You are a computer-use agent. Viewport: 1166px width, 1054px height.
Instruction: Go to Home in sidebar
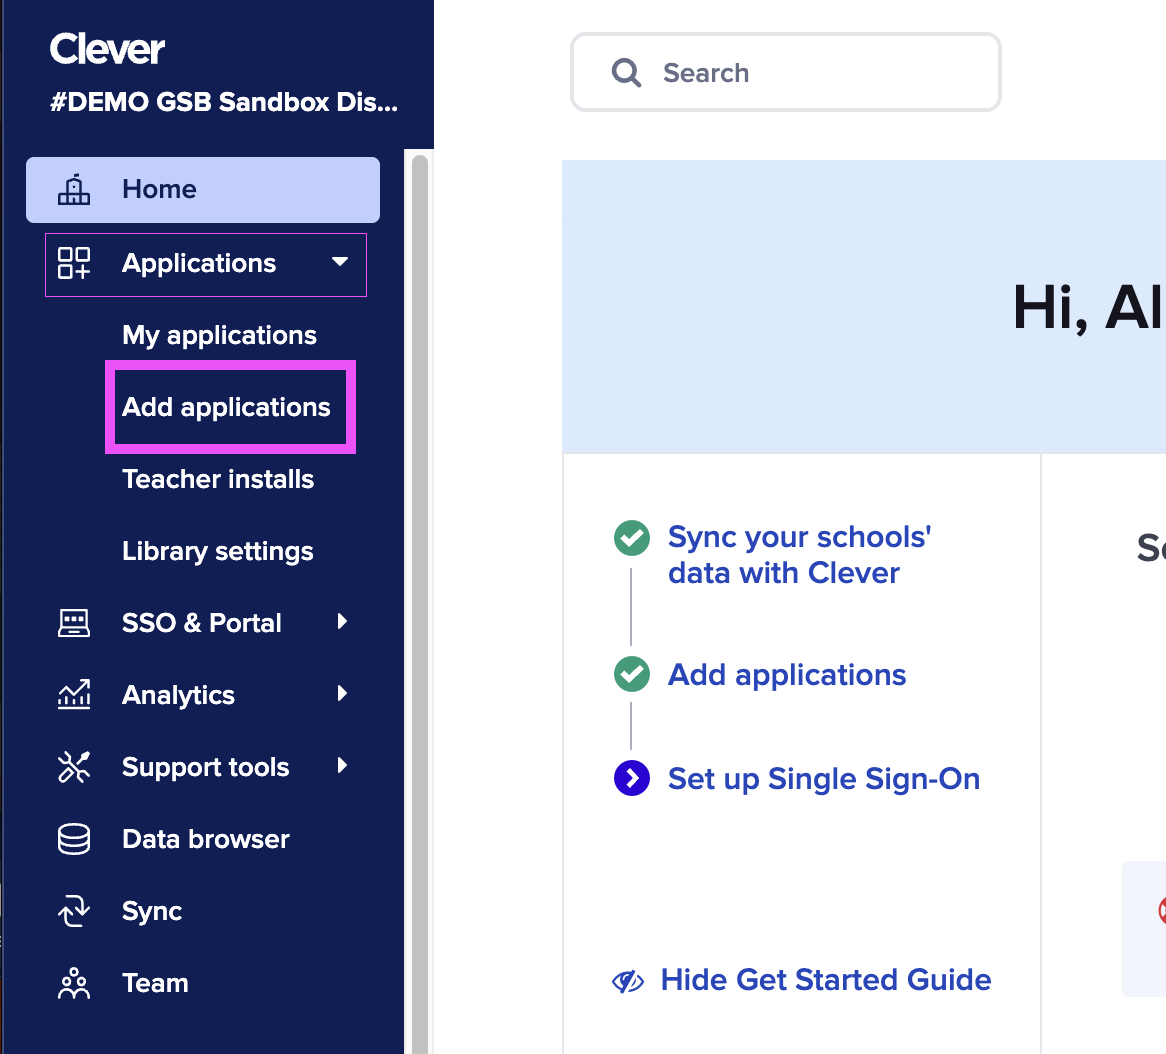(x=203, y=190)
